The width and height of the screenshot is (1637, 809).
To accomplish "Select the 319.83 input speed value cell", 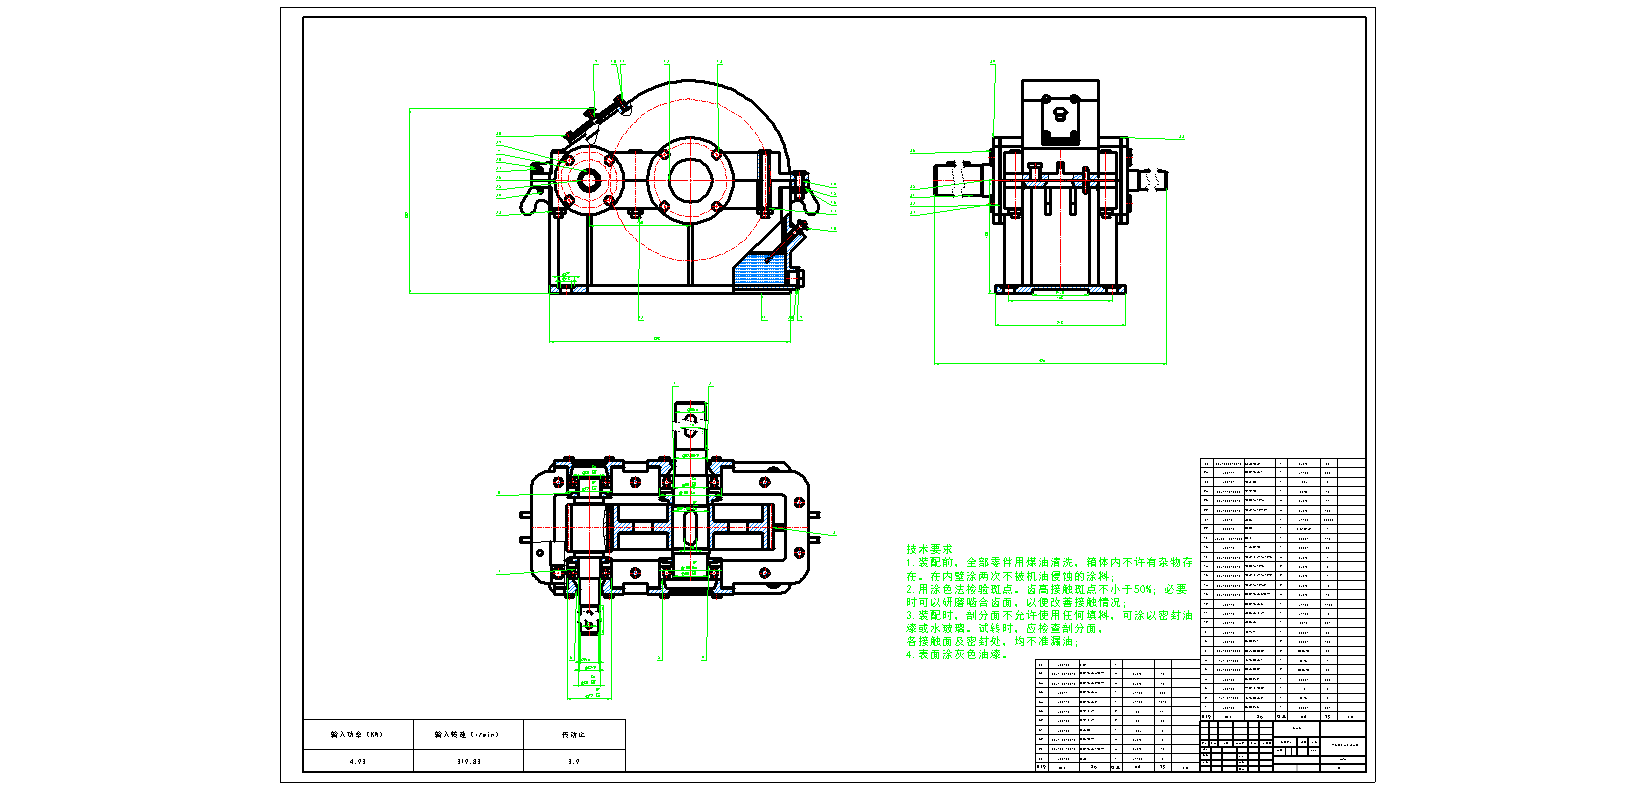I will [x=467, y=761].
